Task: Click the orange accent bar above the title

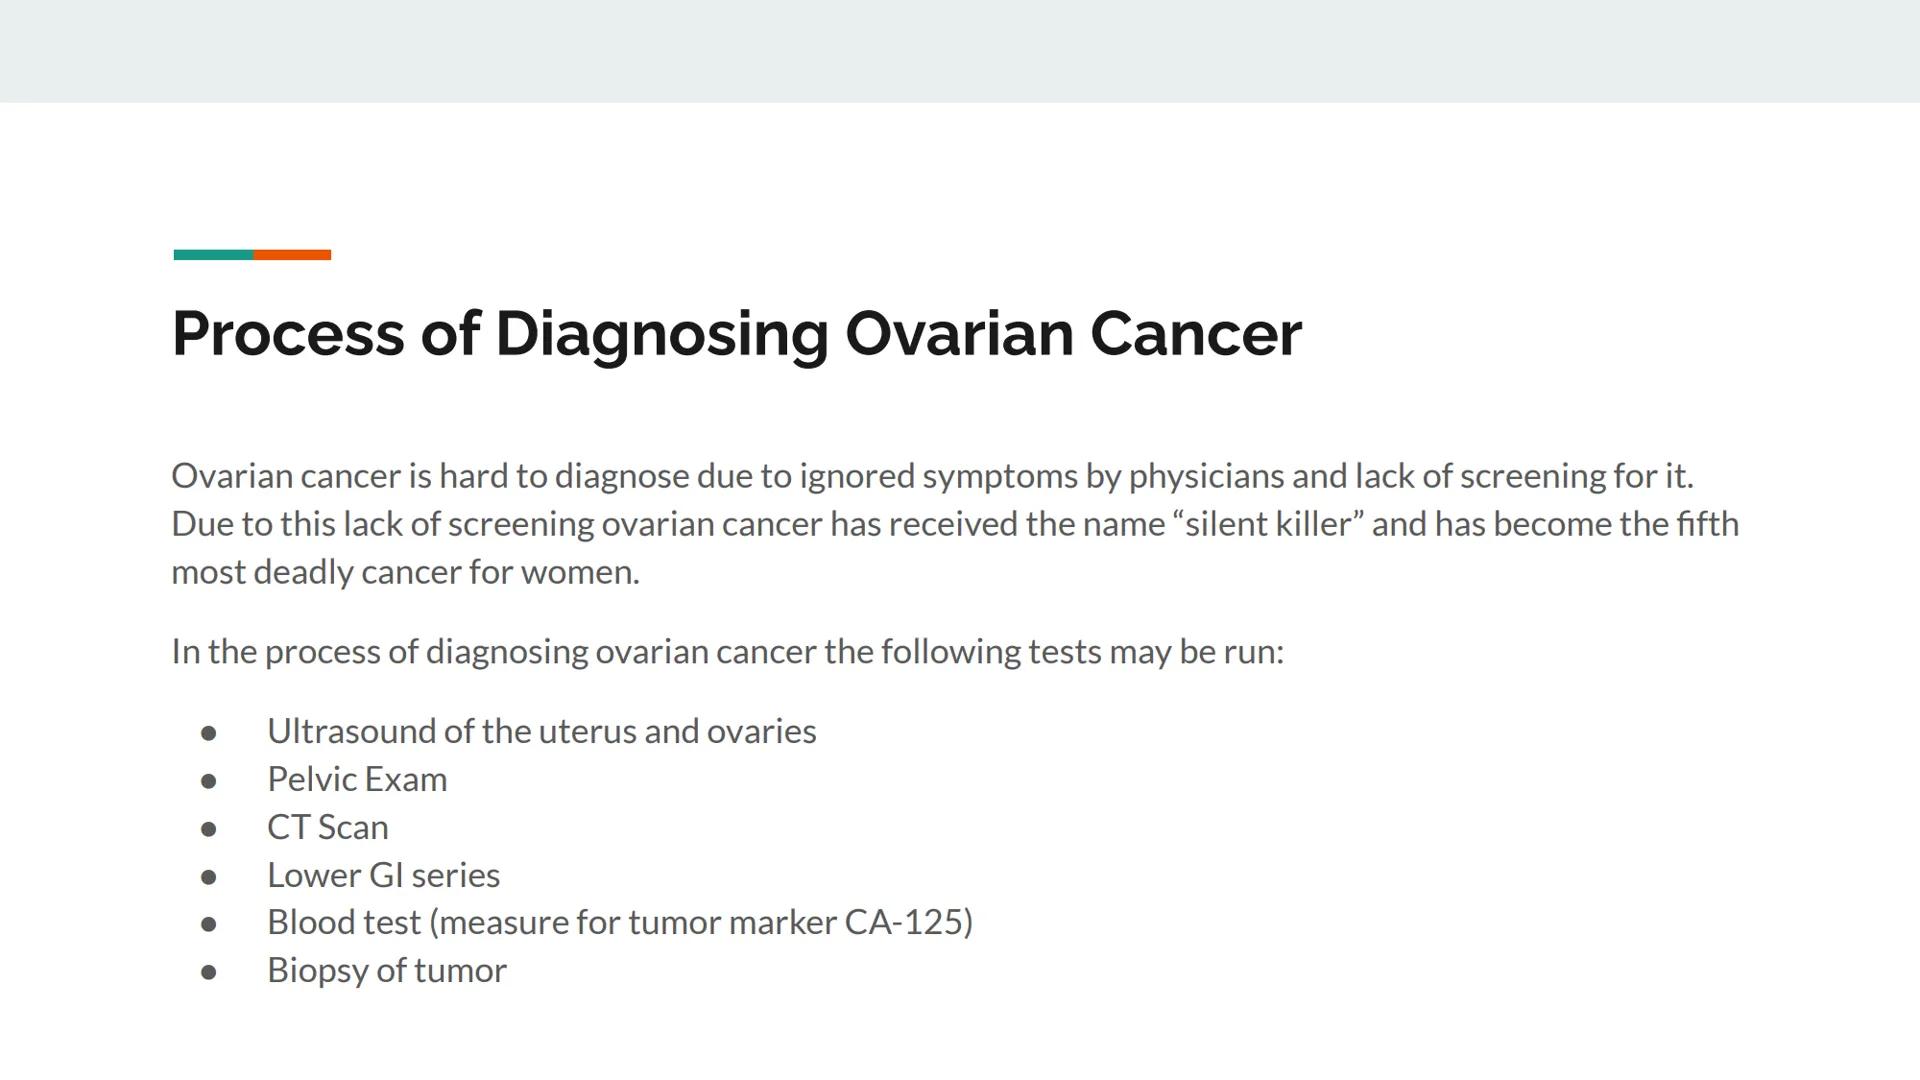Action: [x=292, y=255]
